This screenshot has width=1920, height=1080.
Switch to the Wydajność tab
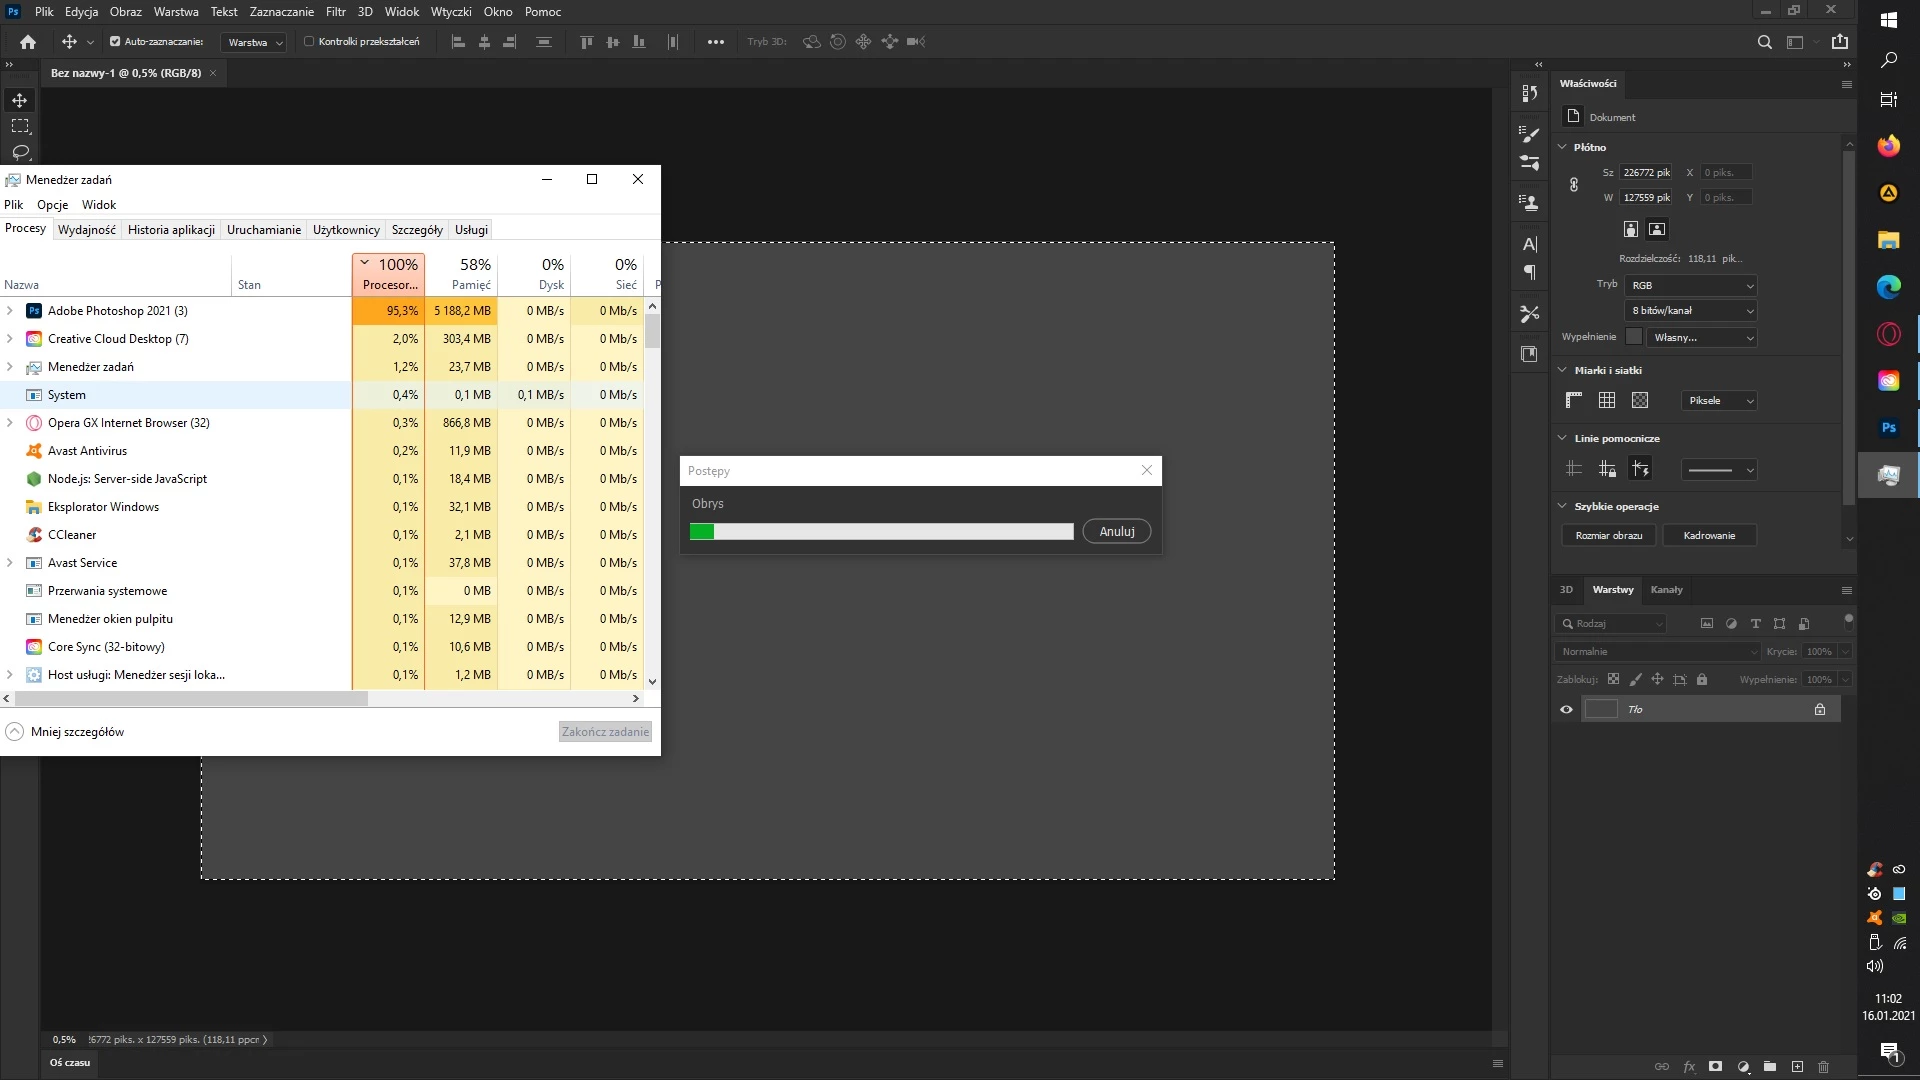coord(86,229)
